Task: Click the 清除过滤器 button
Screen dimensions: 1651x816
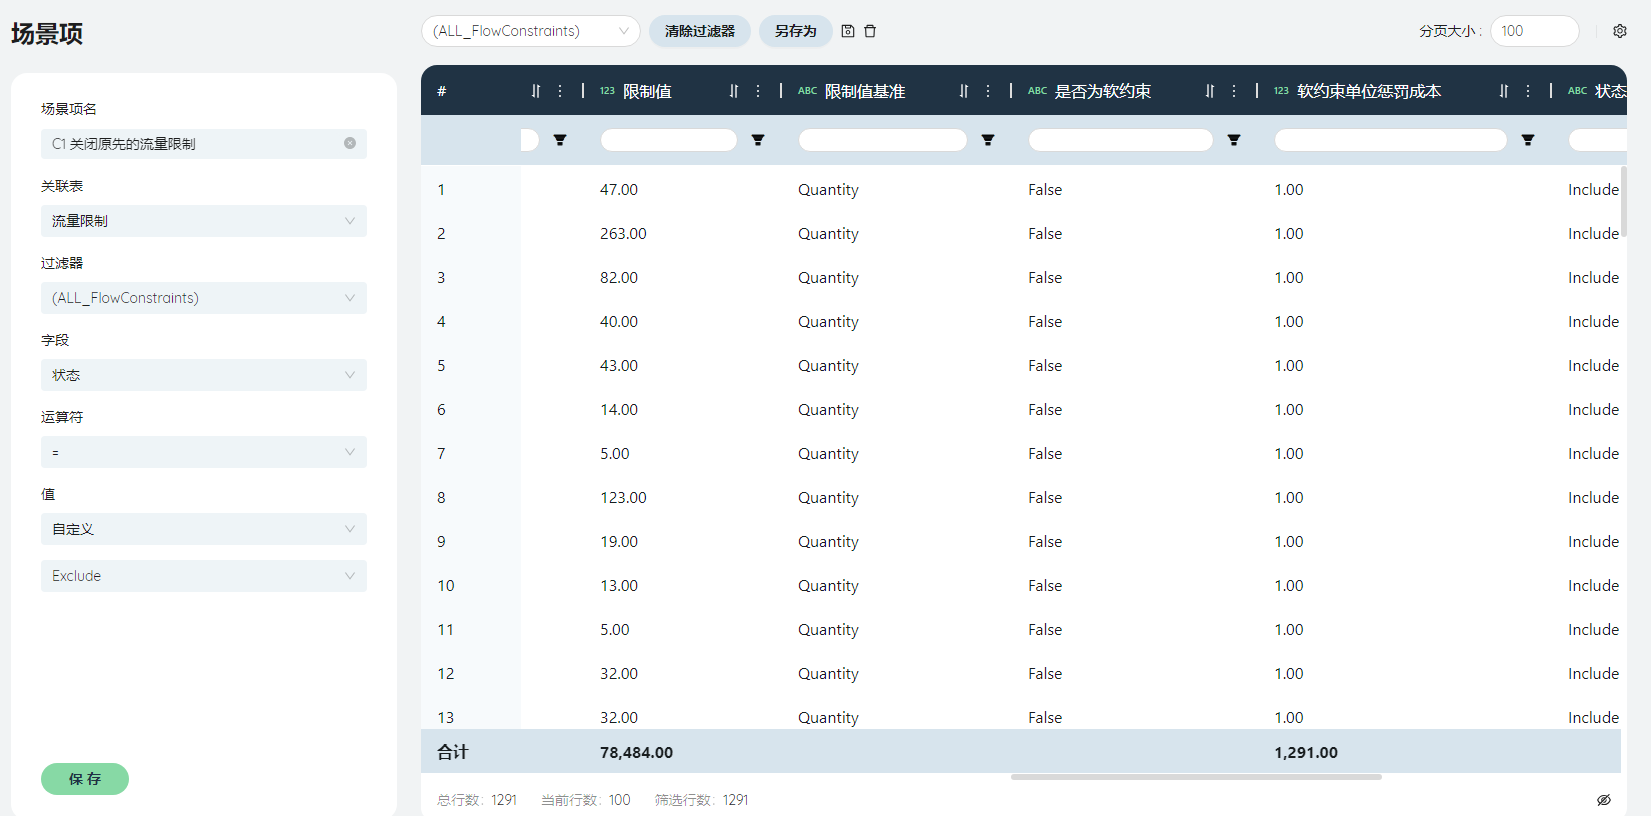Action: click(699, 31)
